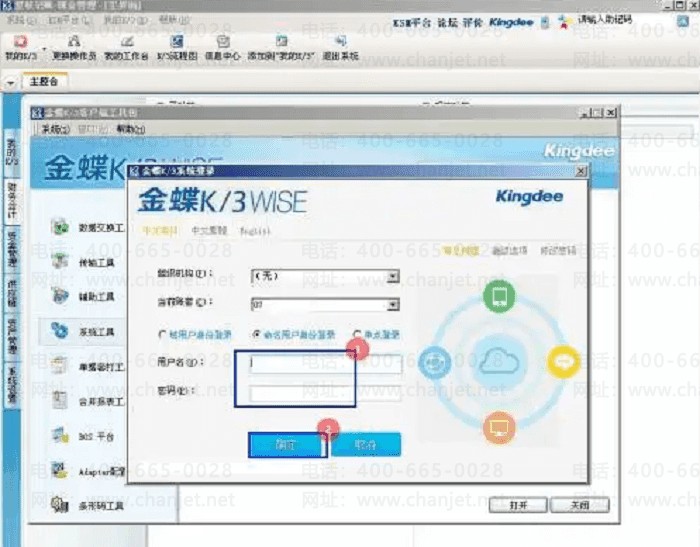Click 关闭 button in client tools window

point(579,505)
